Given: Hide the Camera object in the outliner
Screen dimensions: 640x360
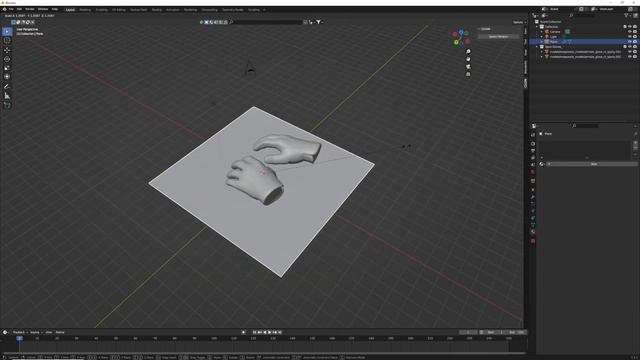Looking at the screenshot, I should 630,31.
